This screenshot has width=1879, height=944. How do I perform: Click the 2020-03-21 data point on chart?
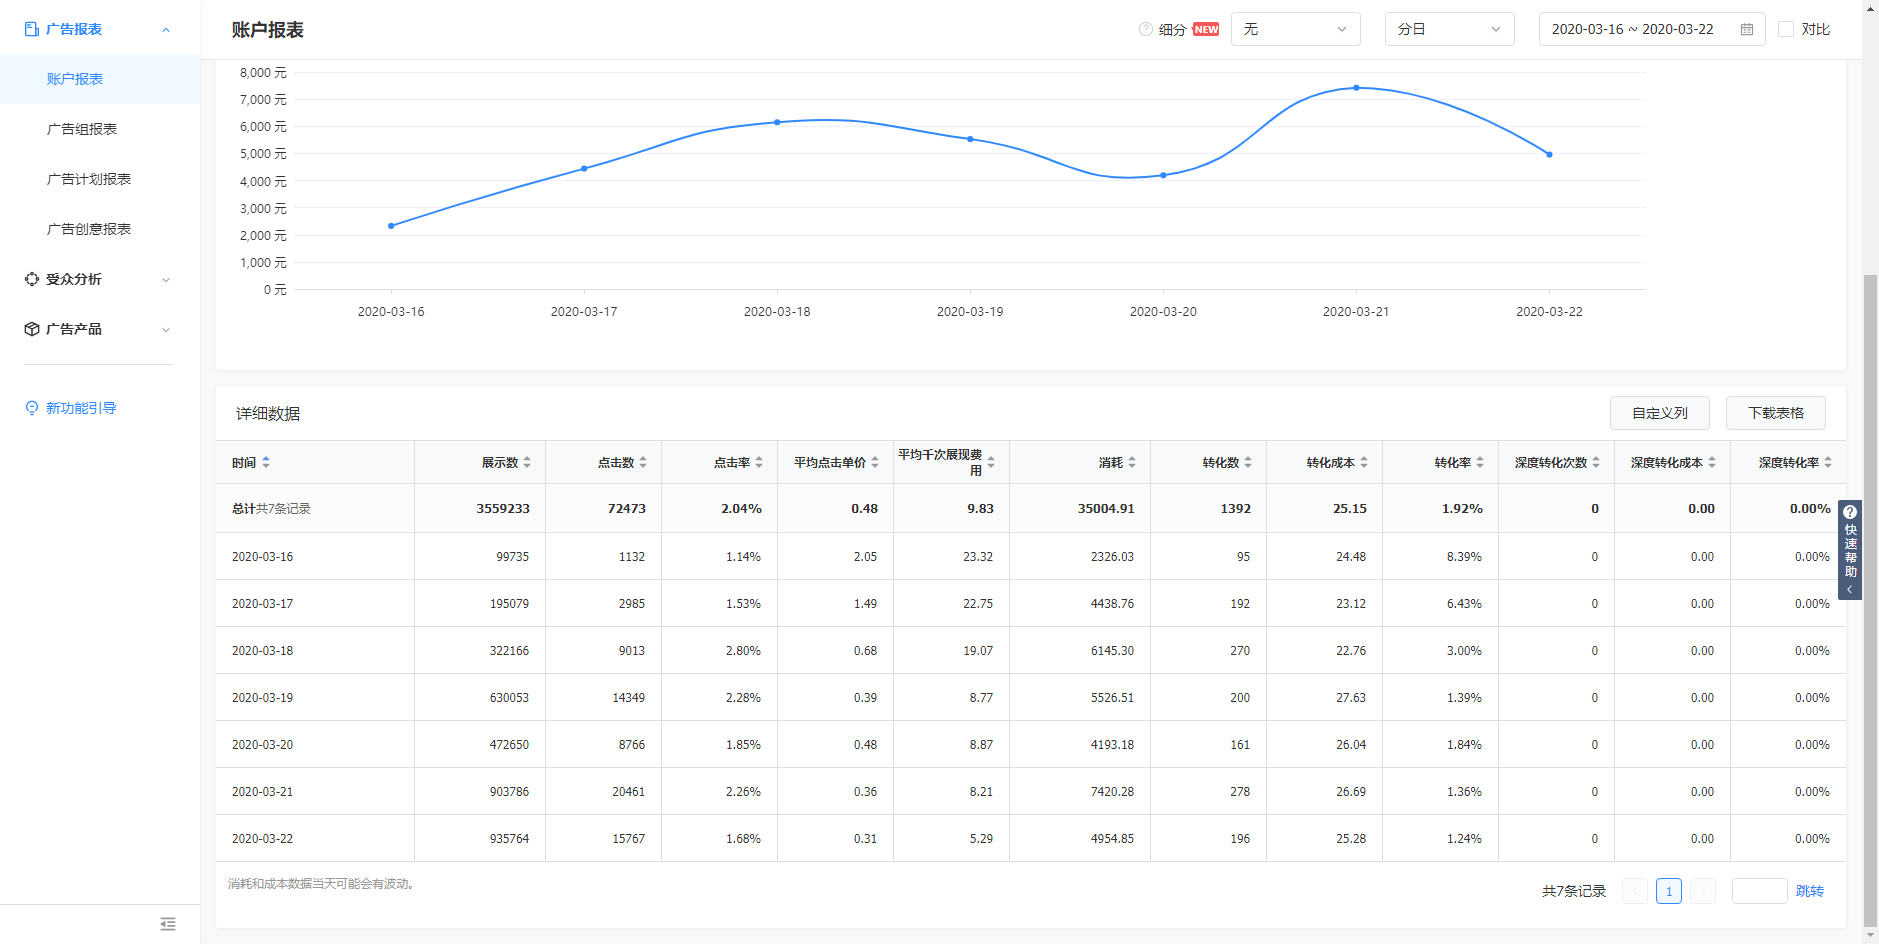1356,88
